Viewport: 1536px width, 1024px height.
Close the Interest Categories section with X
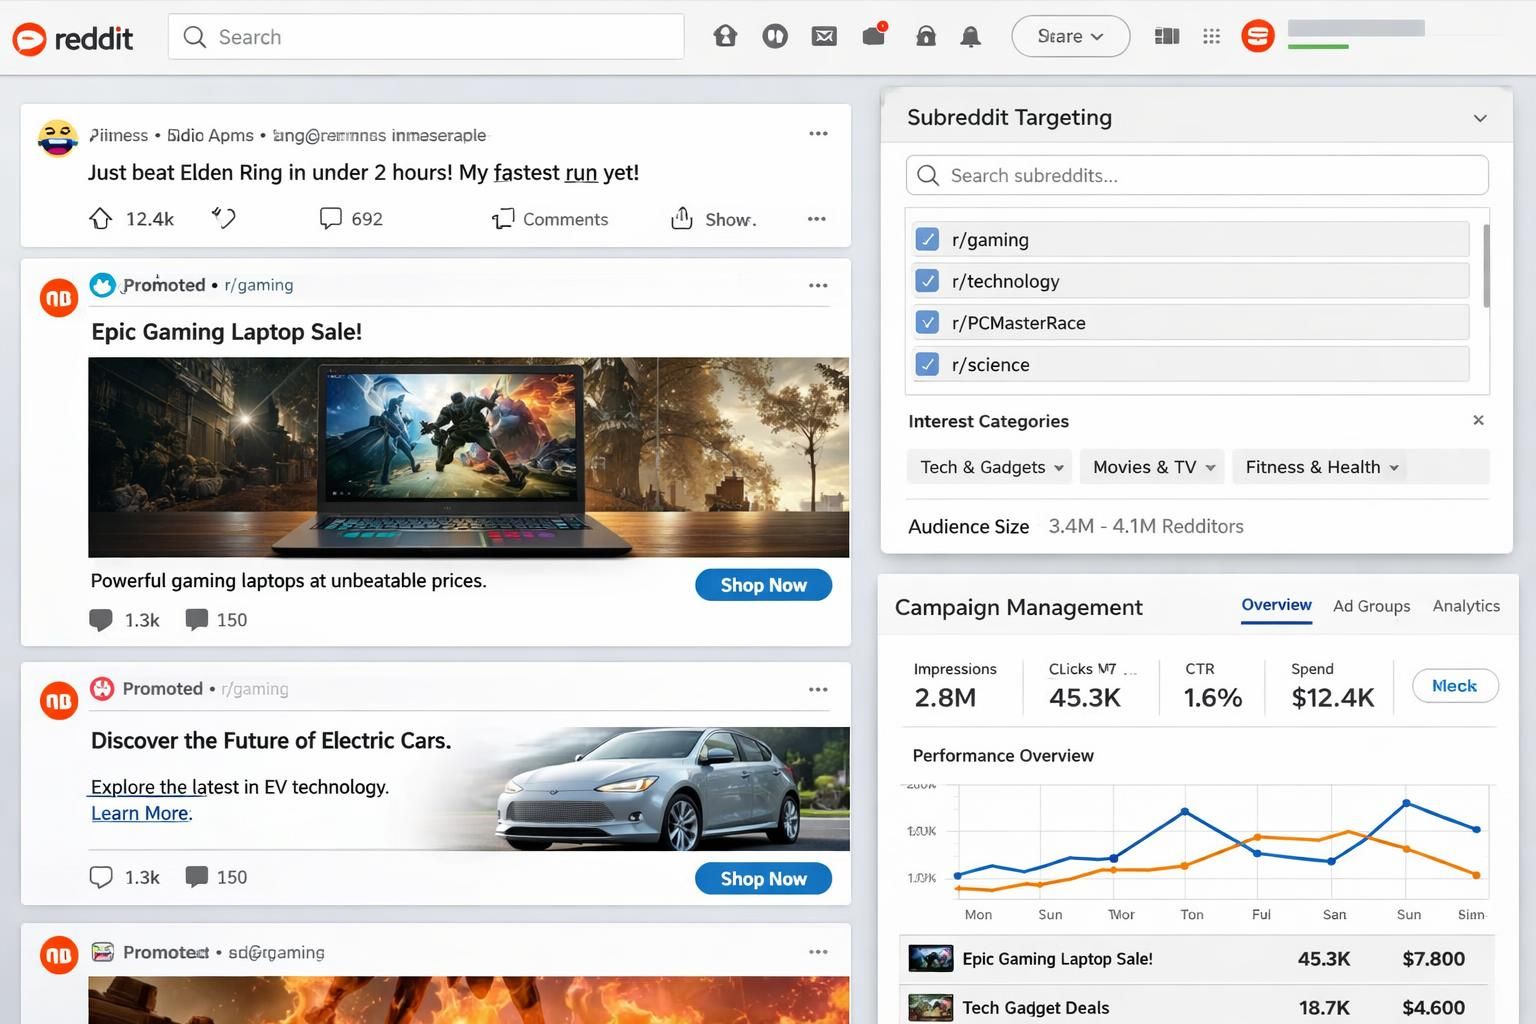click(x=1478, y=420)
